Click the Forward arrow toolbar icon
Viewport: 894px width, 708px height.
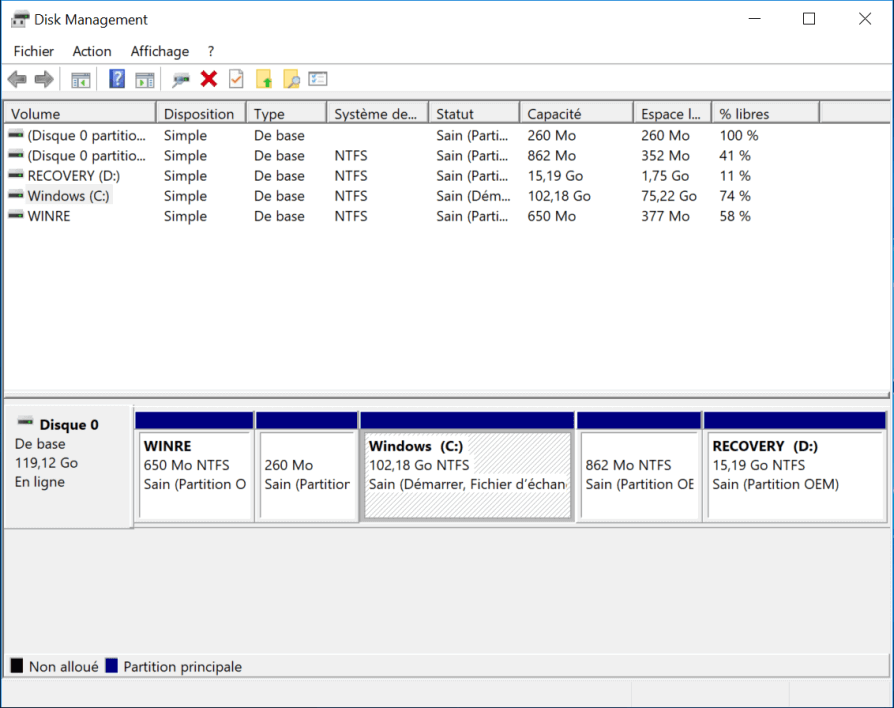[43, 79]
